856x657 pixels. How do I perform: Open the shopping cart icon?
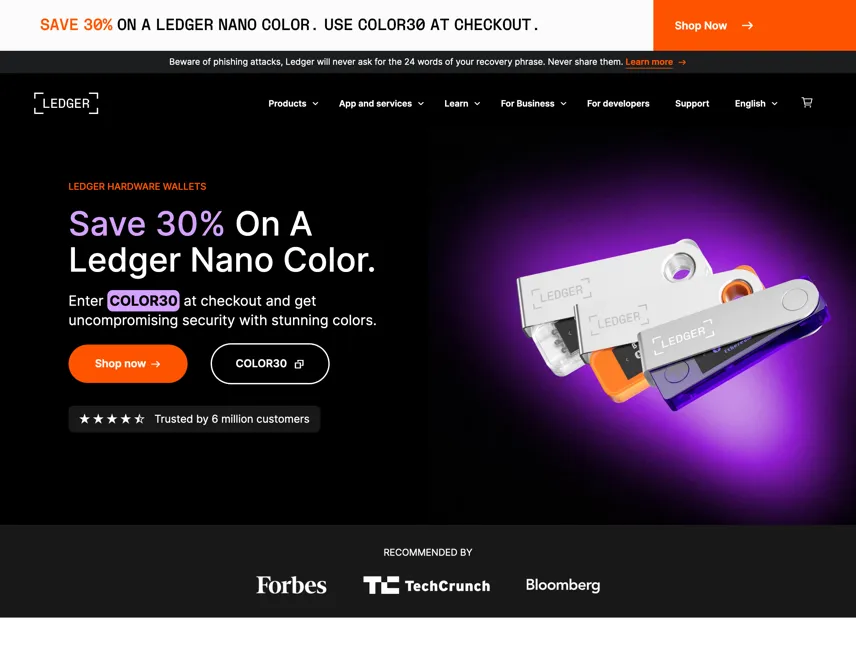click(x=807, y=103)
